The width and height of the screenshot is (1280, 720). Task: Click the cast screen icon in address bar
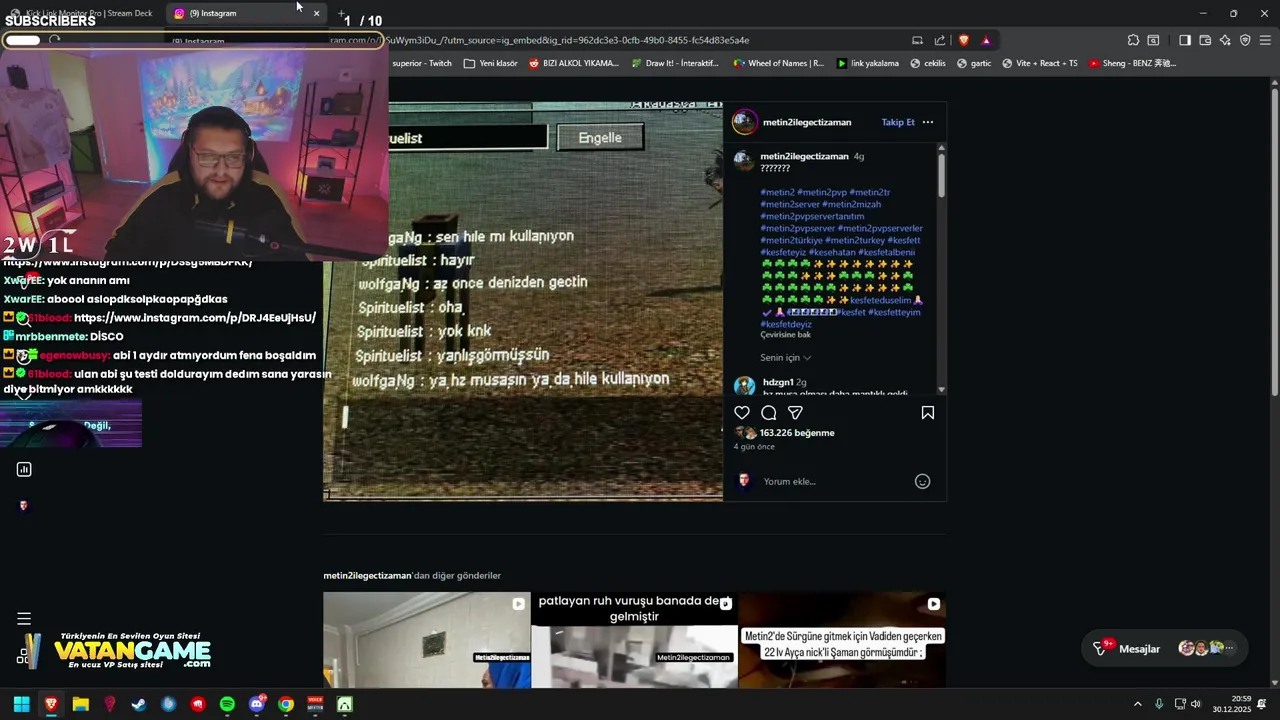coord(917,40)
